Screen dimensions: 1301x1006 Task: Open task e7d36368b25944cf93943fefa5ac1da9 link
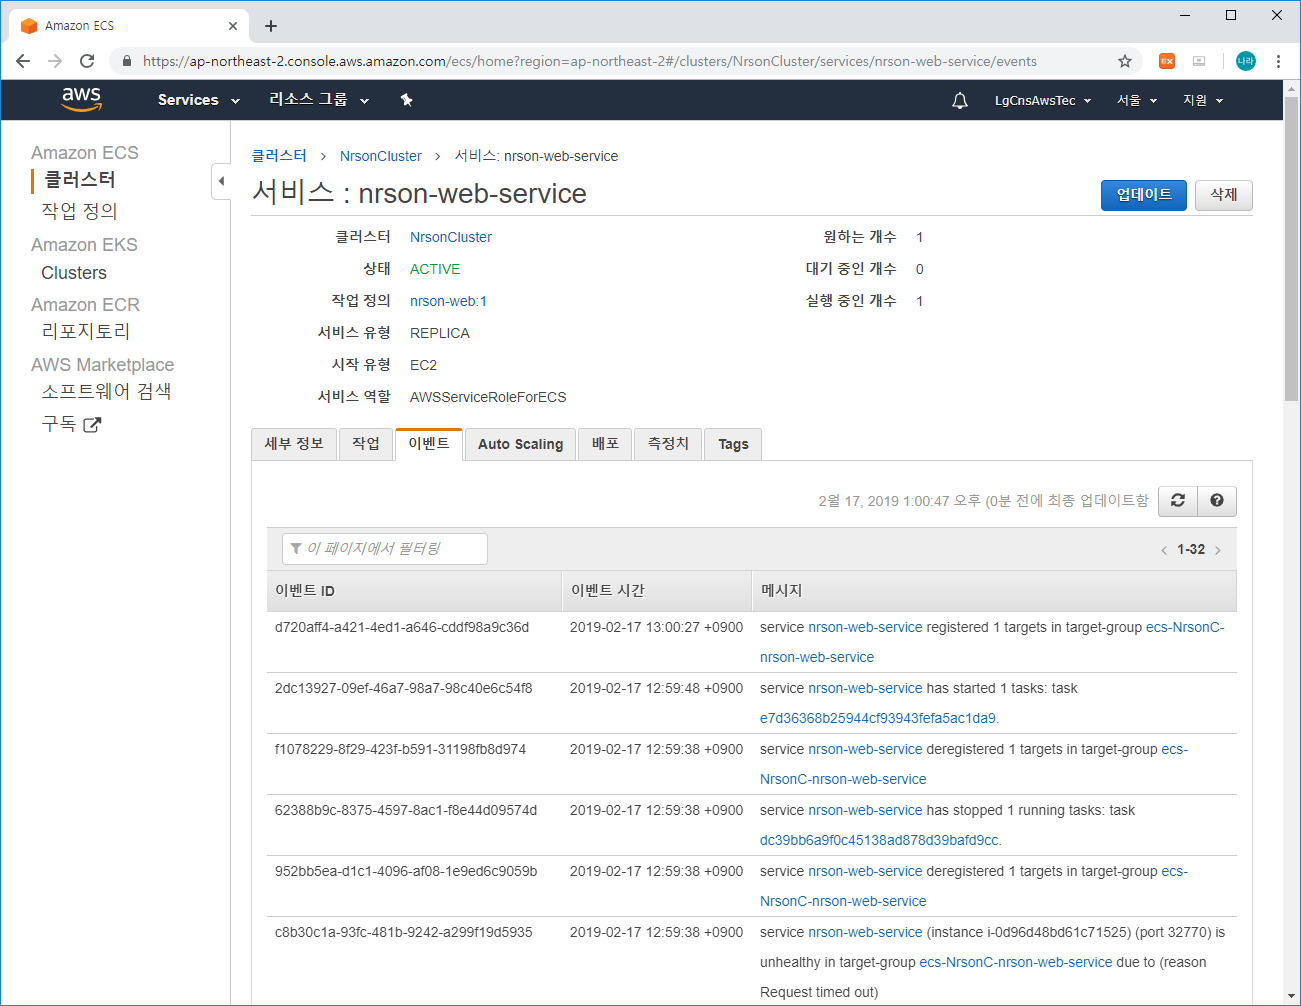(x=879, y=718)
